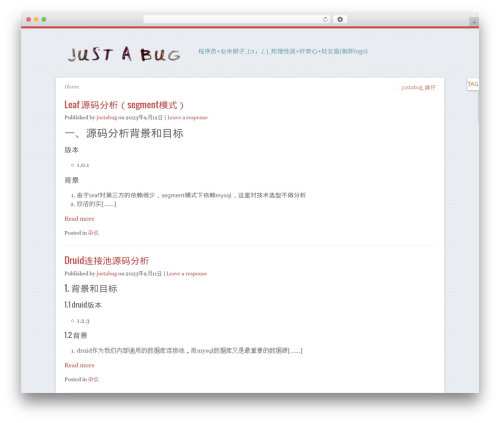This screenshot has height=423, width=500.
Task: Click the green maximize window button
Action: [x=44, y=19]
